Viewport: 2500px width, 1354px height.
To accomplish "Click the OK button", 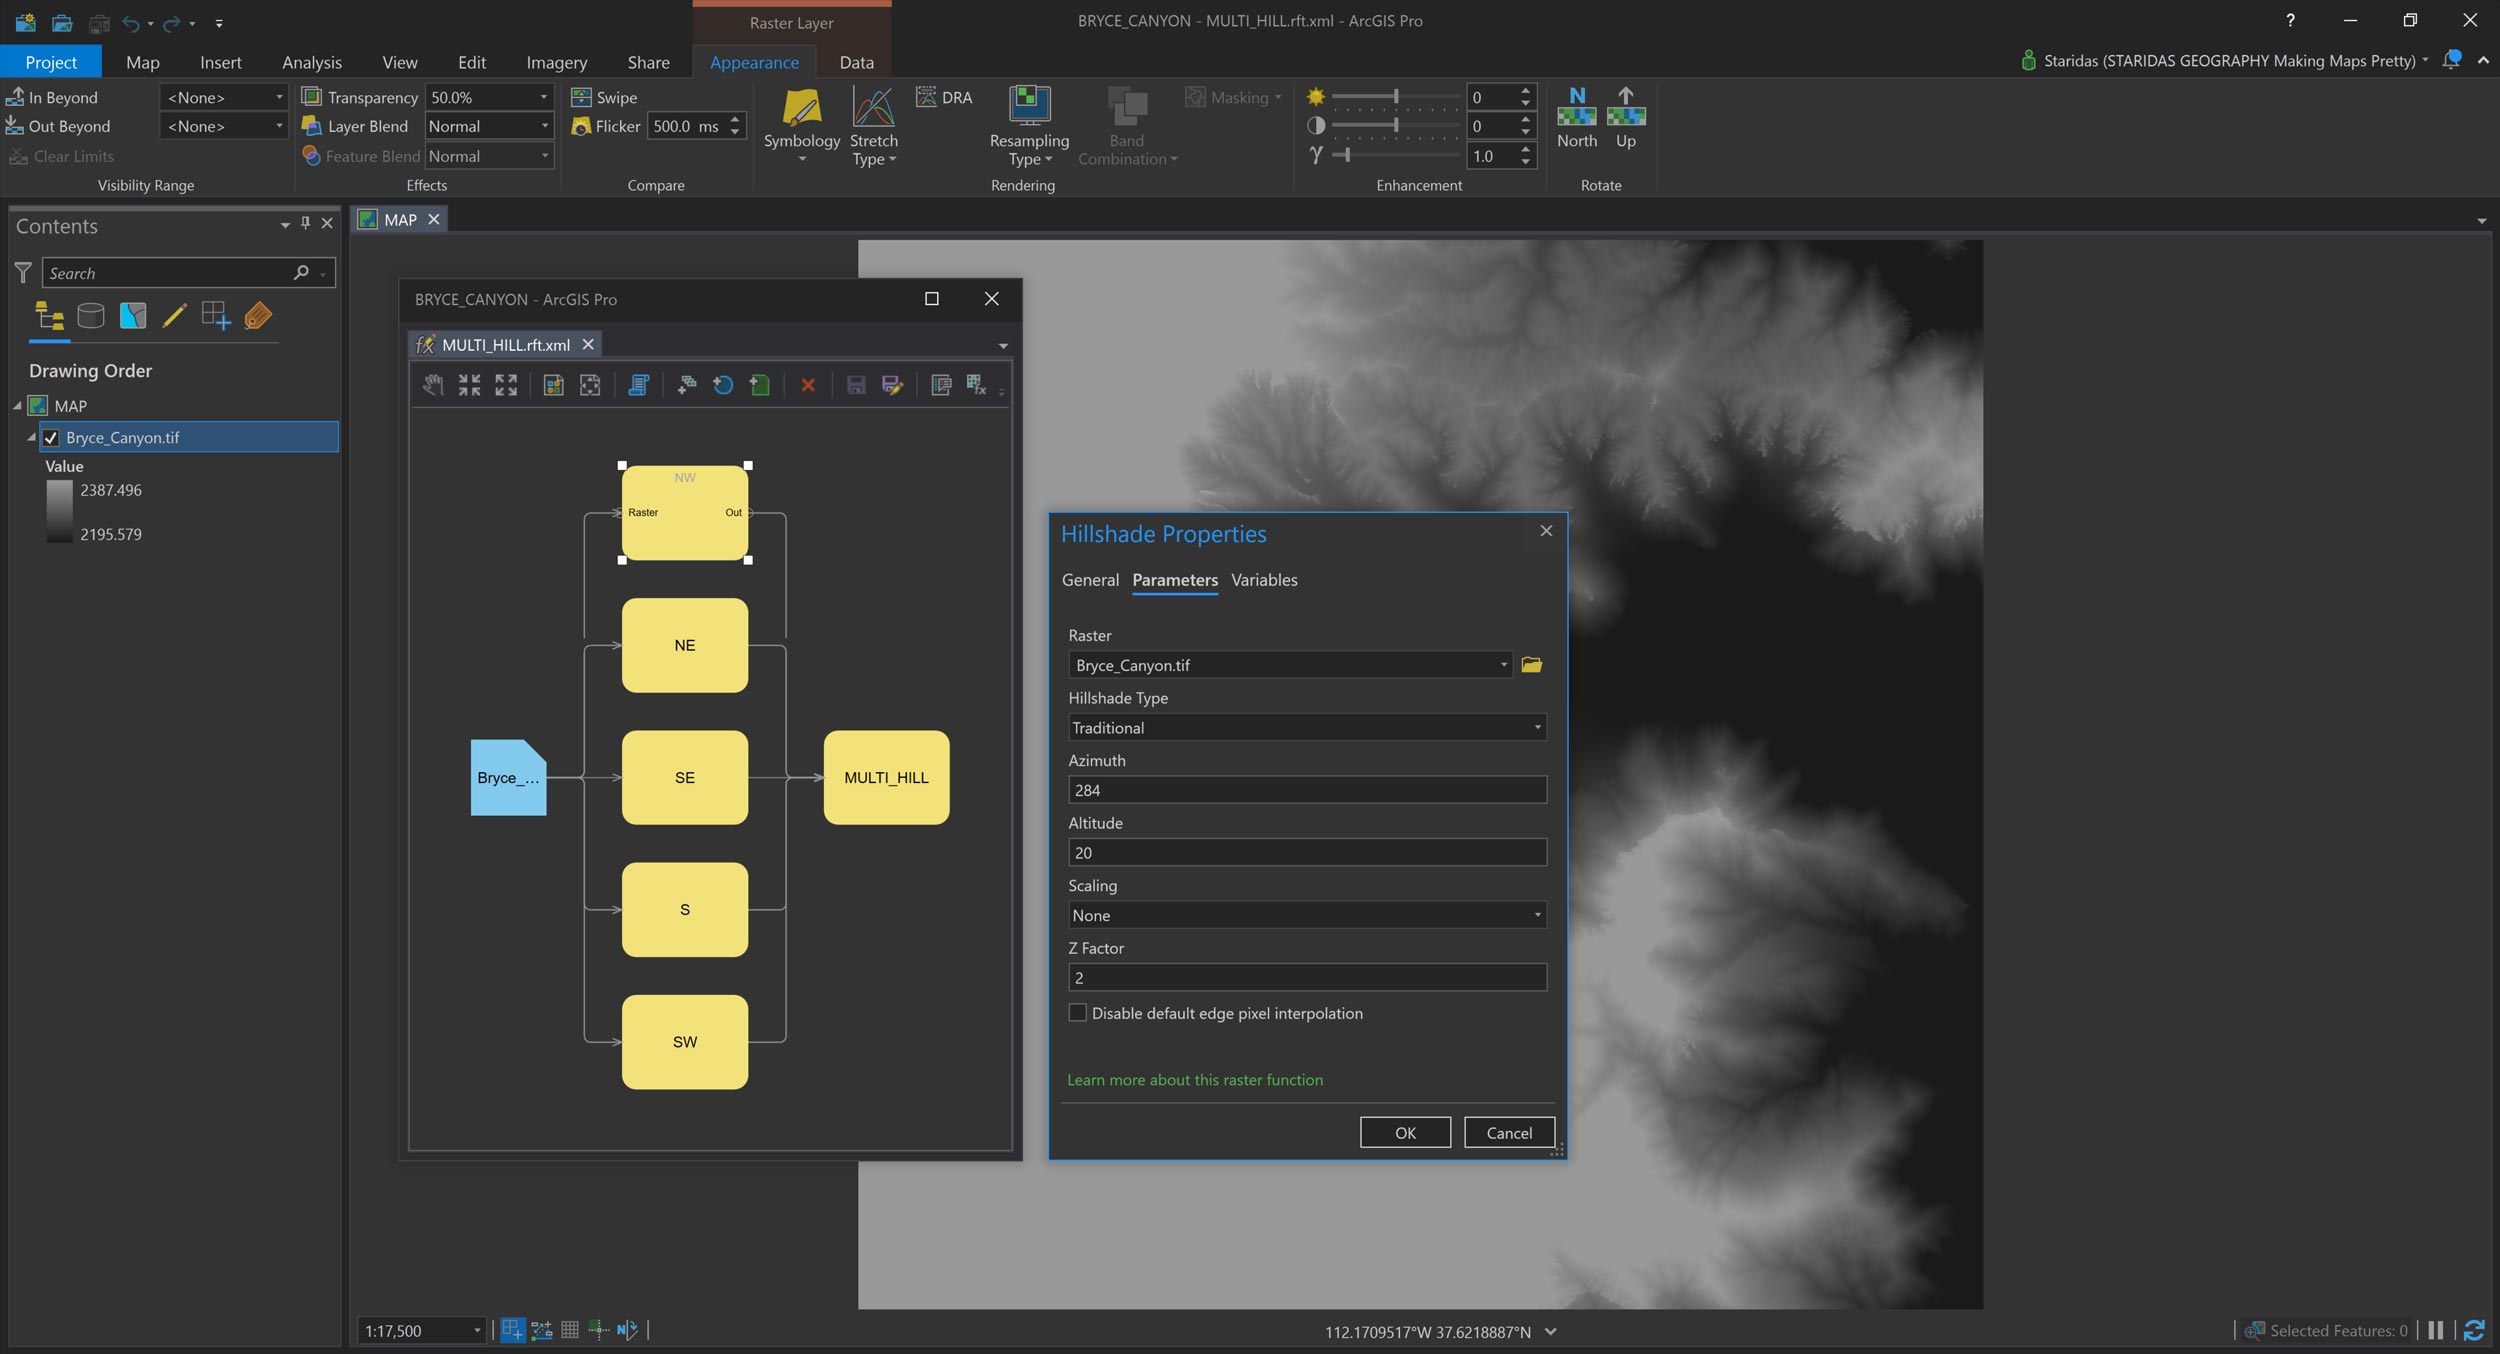I will (x=1404, y=1132).
